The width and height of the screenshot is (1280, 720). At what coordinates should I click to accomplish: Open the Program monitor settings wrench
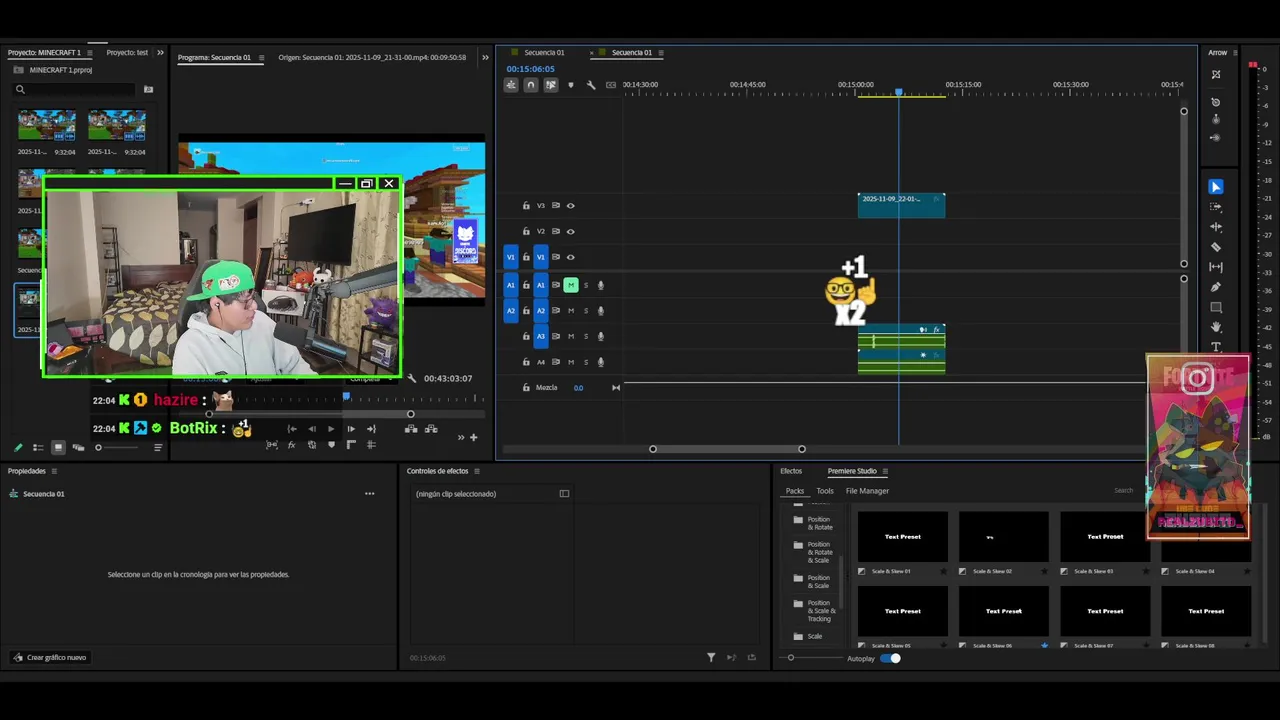click(411, 378)
